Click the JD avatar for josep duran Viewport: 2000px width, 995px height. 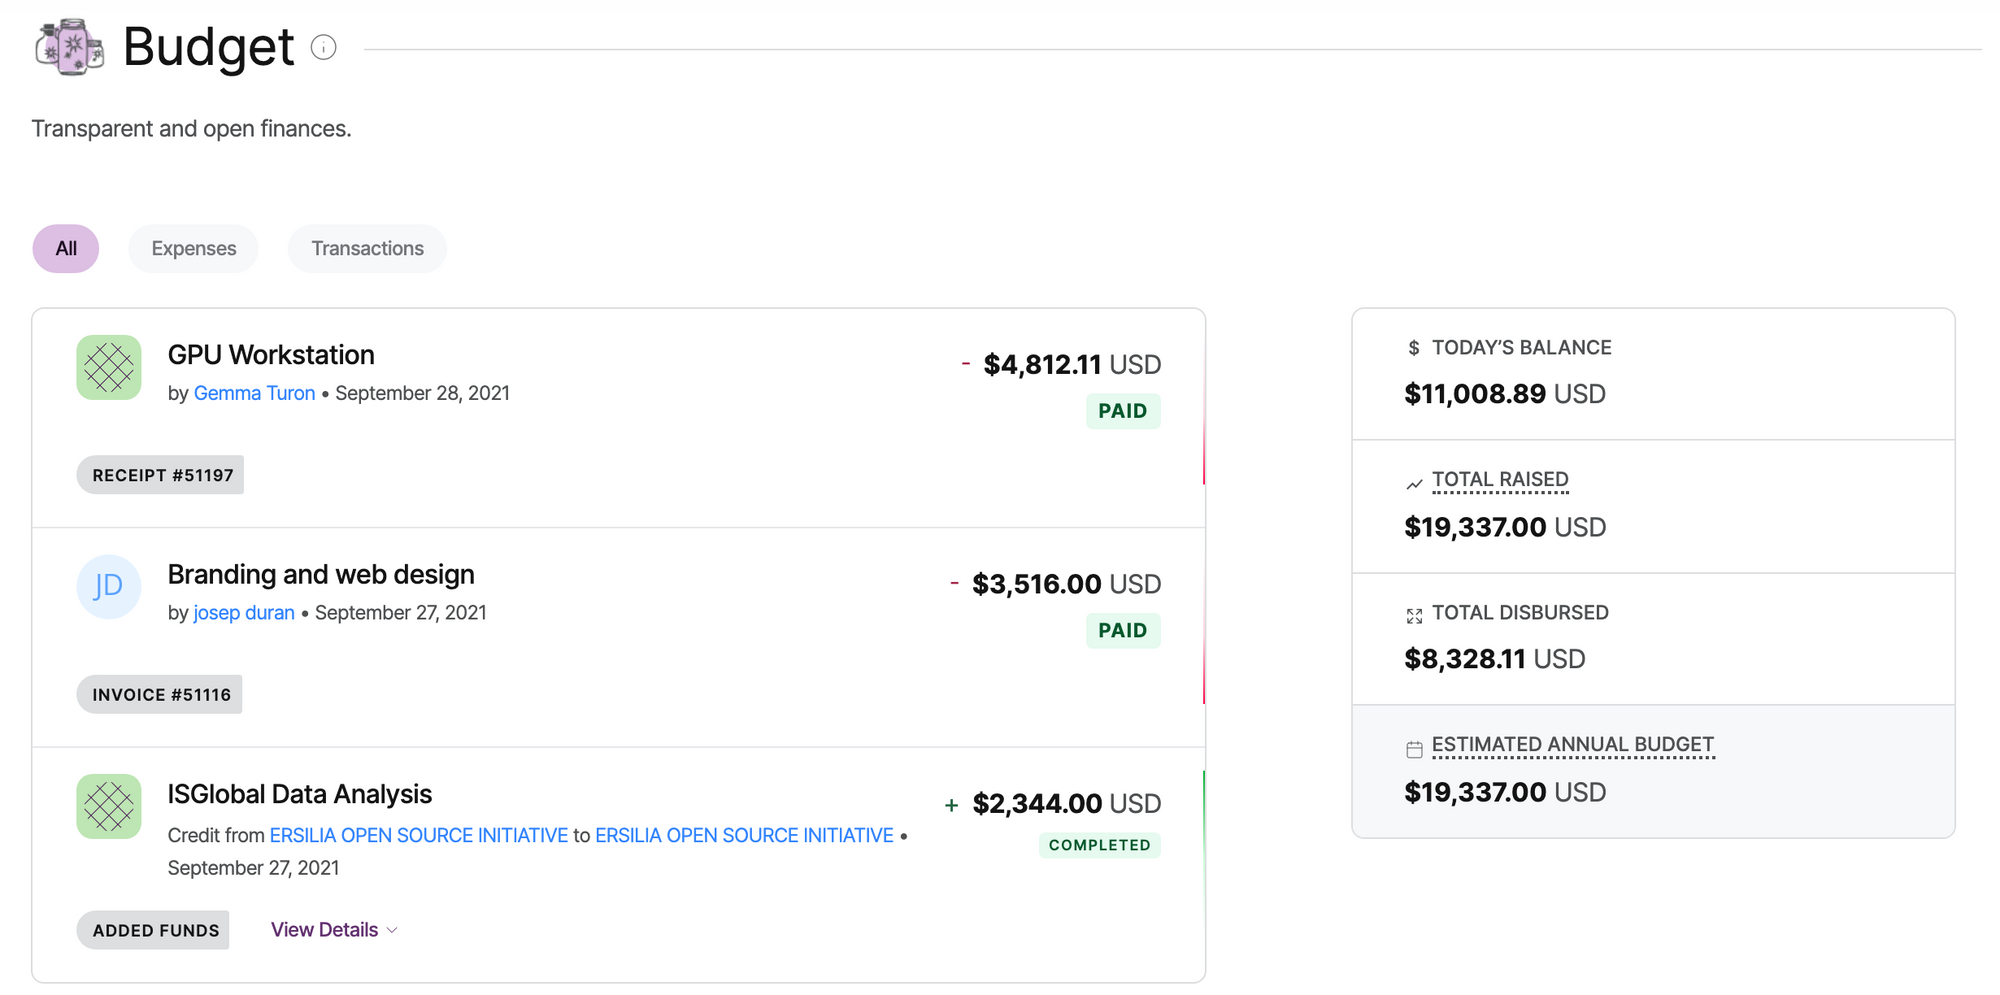point(109,587)
